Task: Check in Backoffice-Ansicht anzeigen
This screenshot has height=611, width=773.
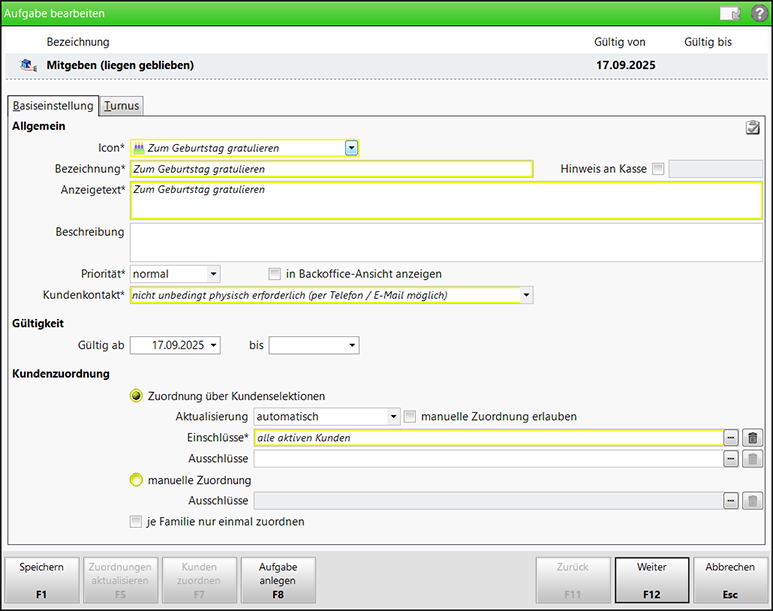Action: point(275,274)
